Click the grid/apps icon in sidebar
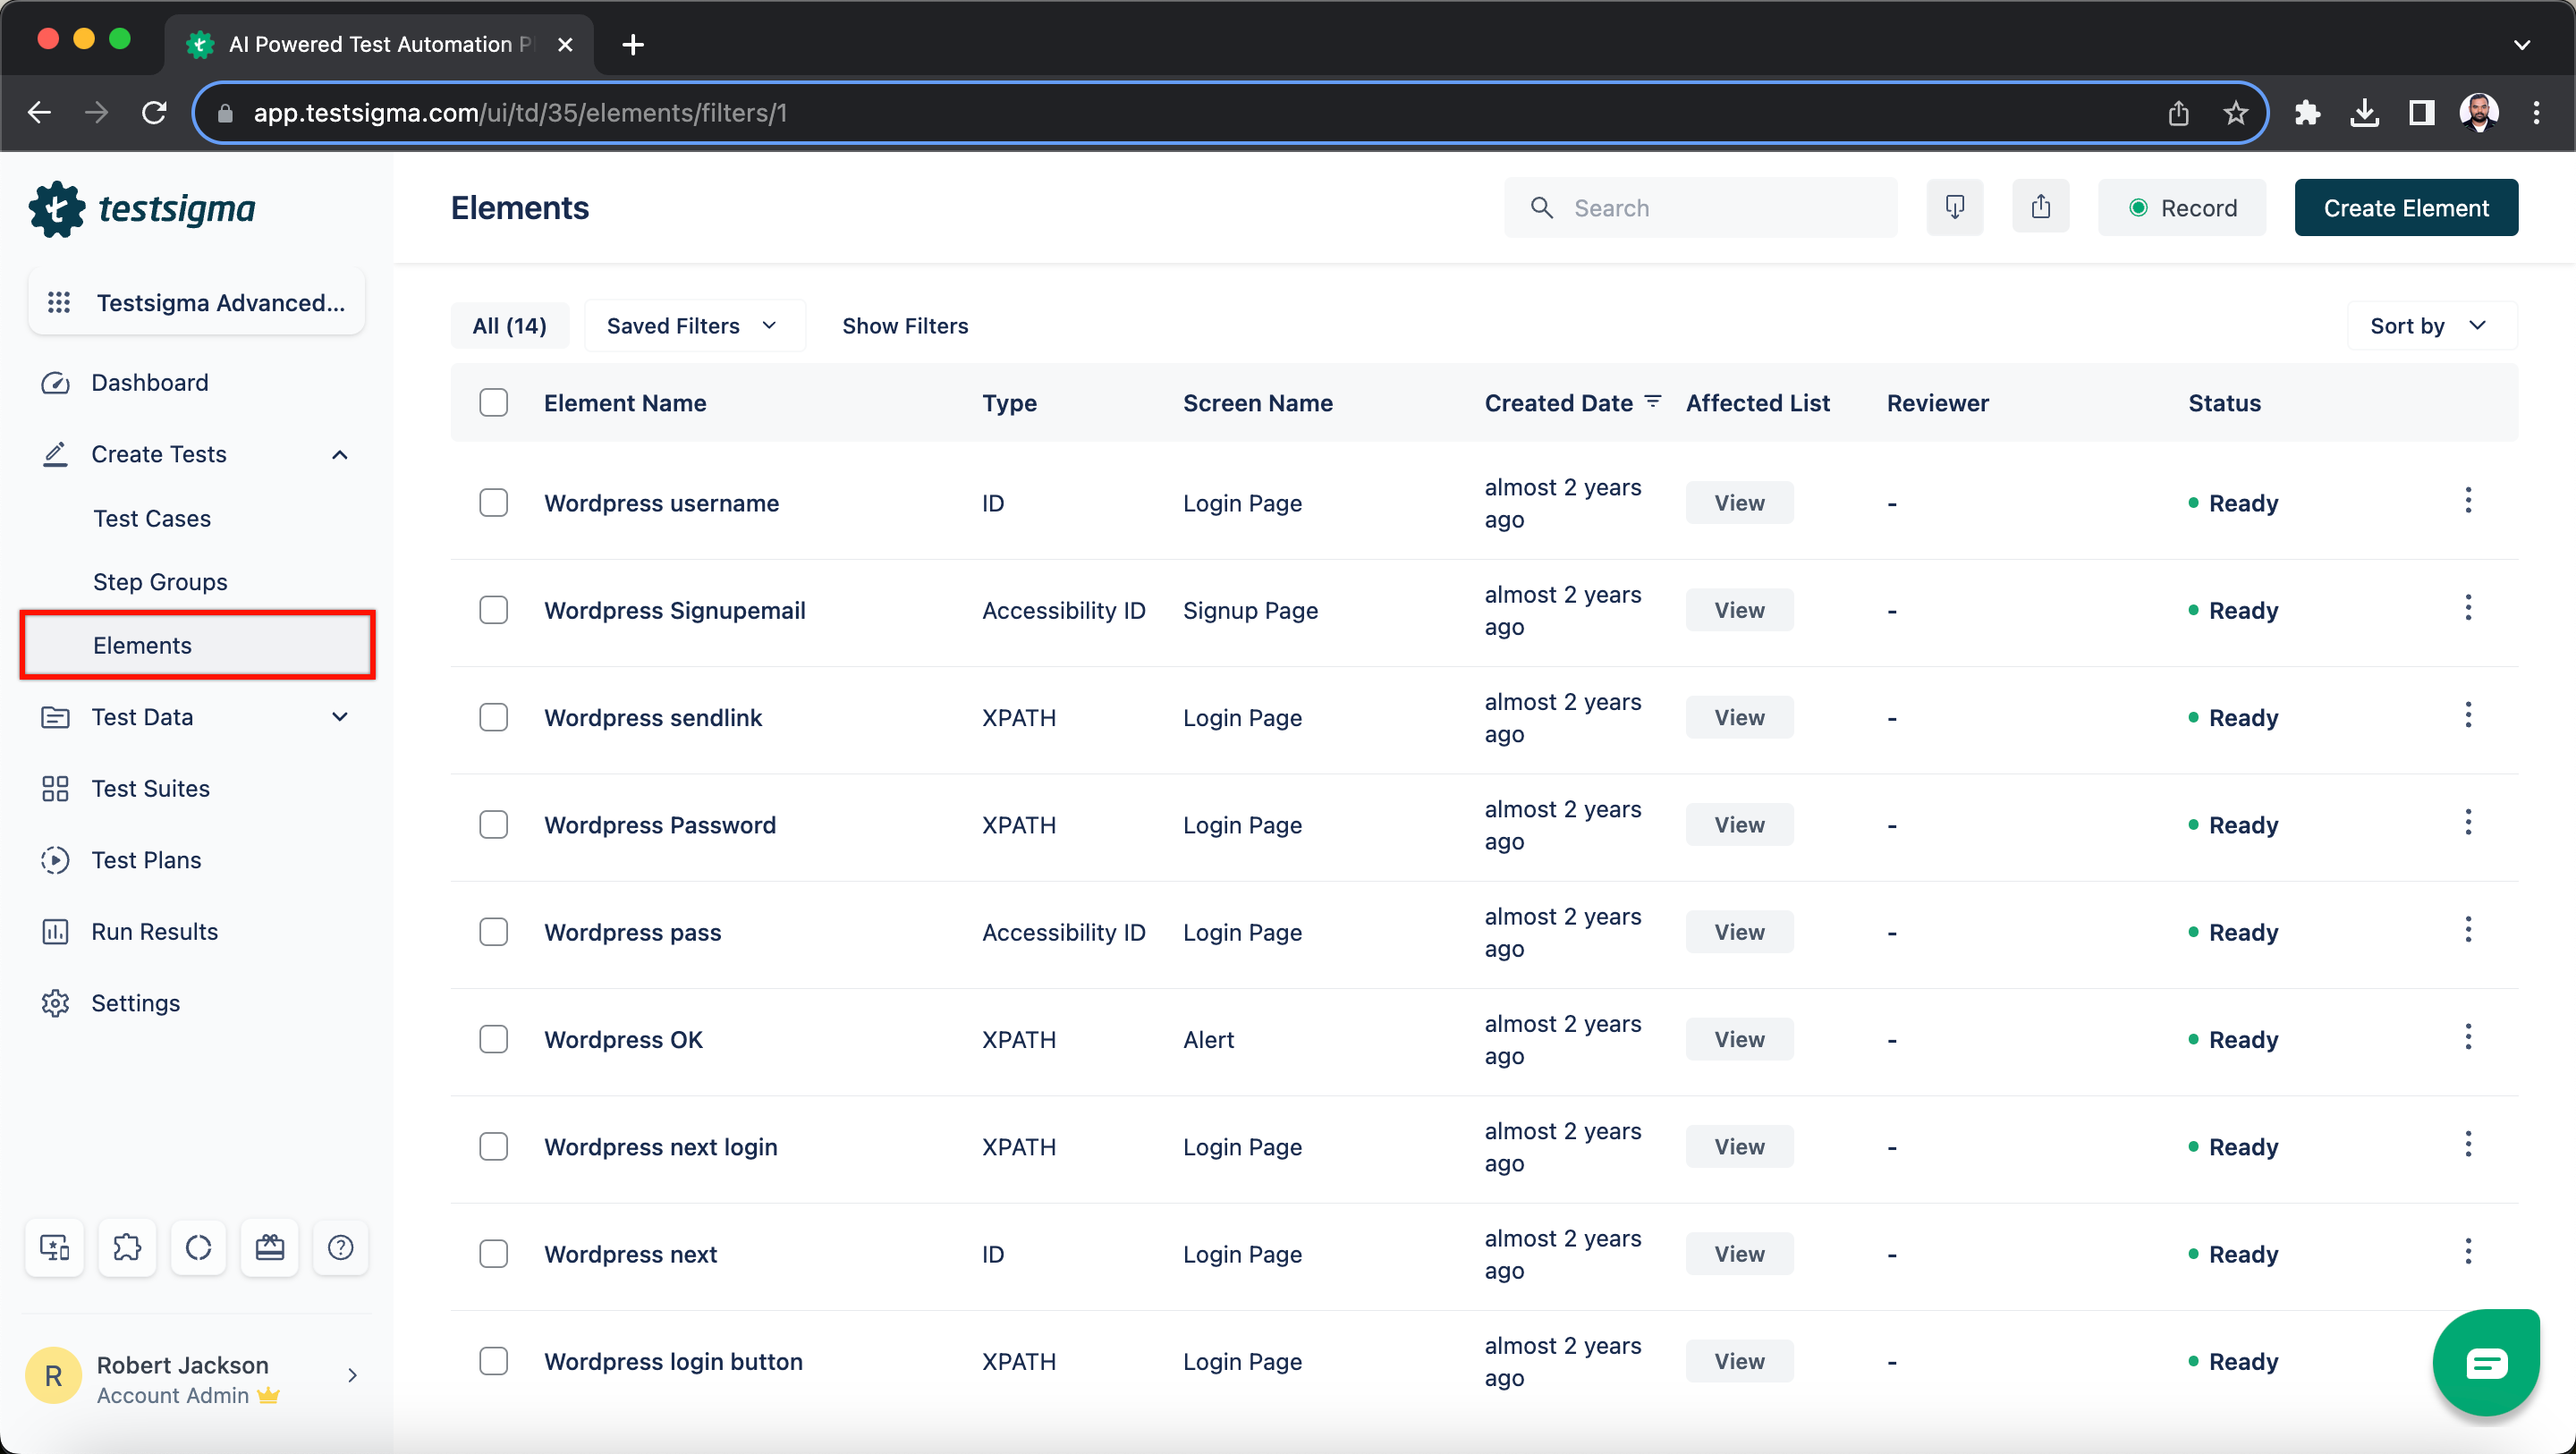2576x1454 pixels. [58, 302]
